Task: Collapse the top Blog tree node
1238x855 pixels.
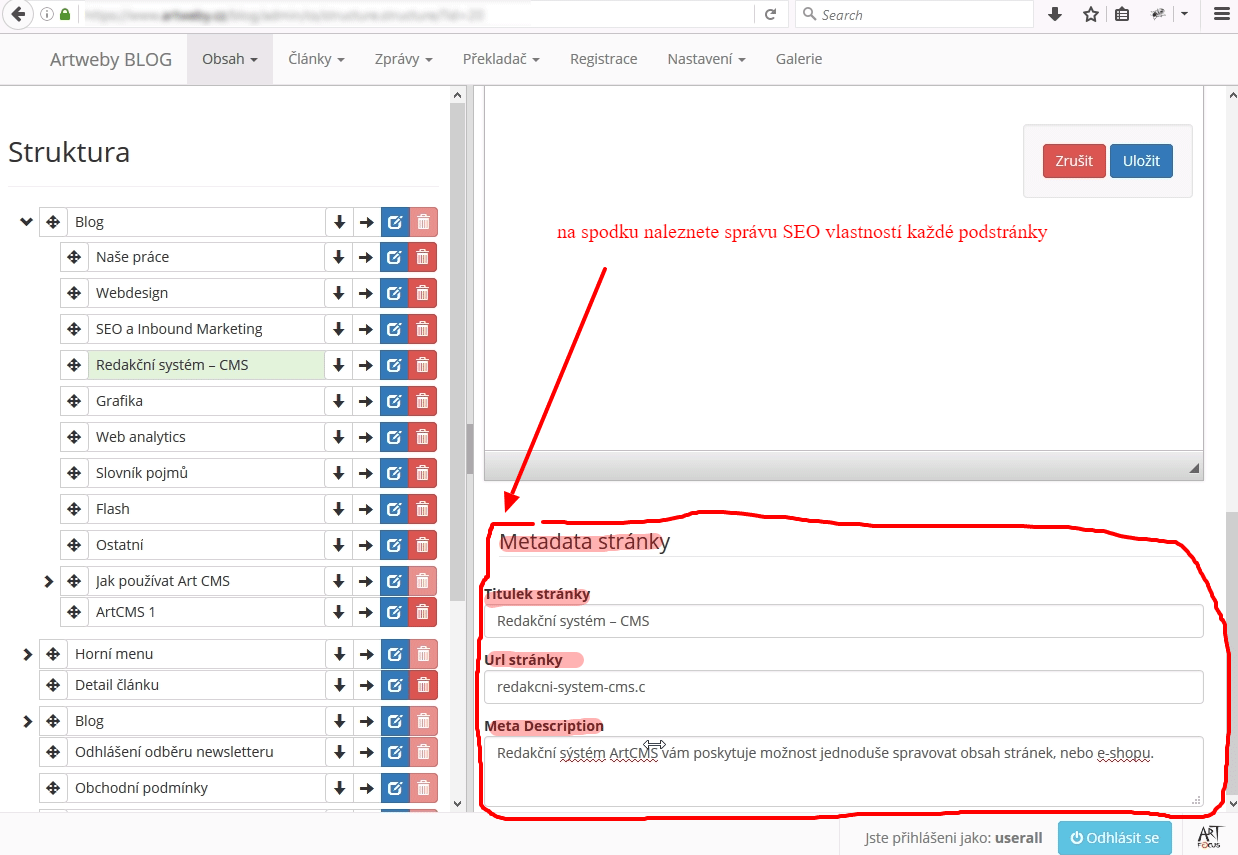Action: point(27,222)
